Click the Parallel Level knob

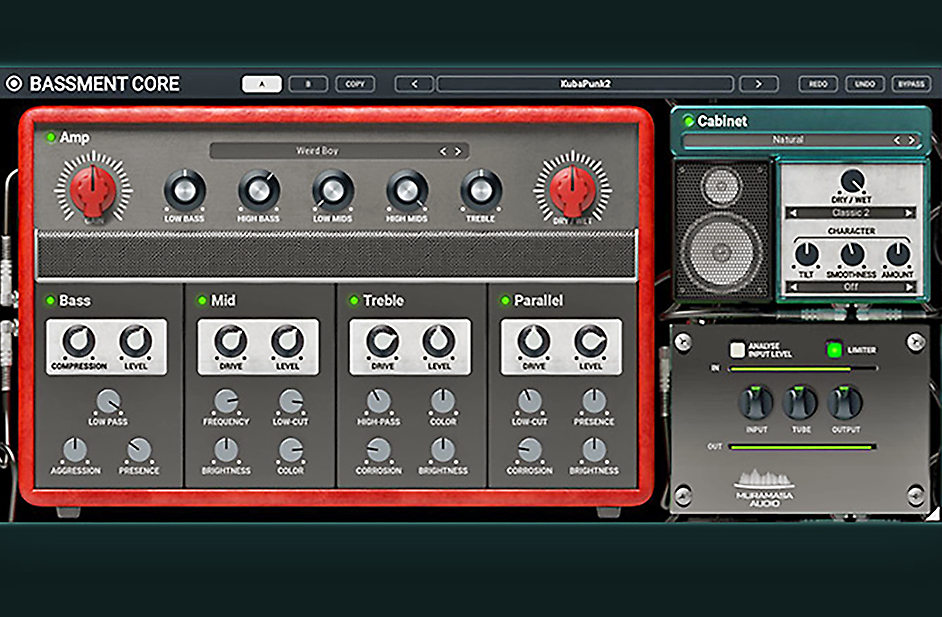click(591, 341)
